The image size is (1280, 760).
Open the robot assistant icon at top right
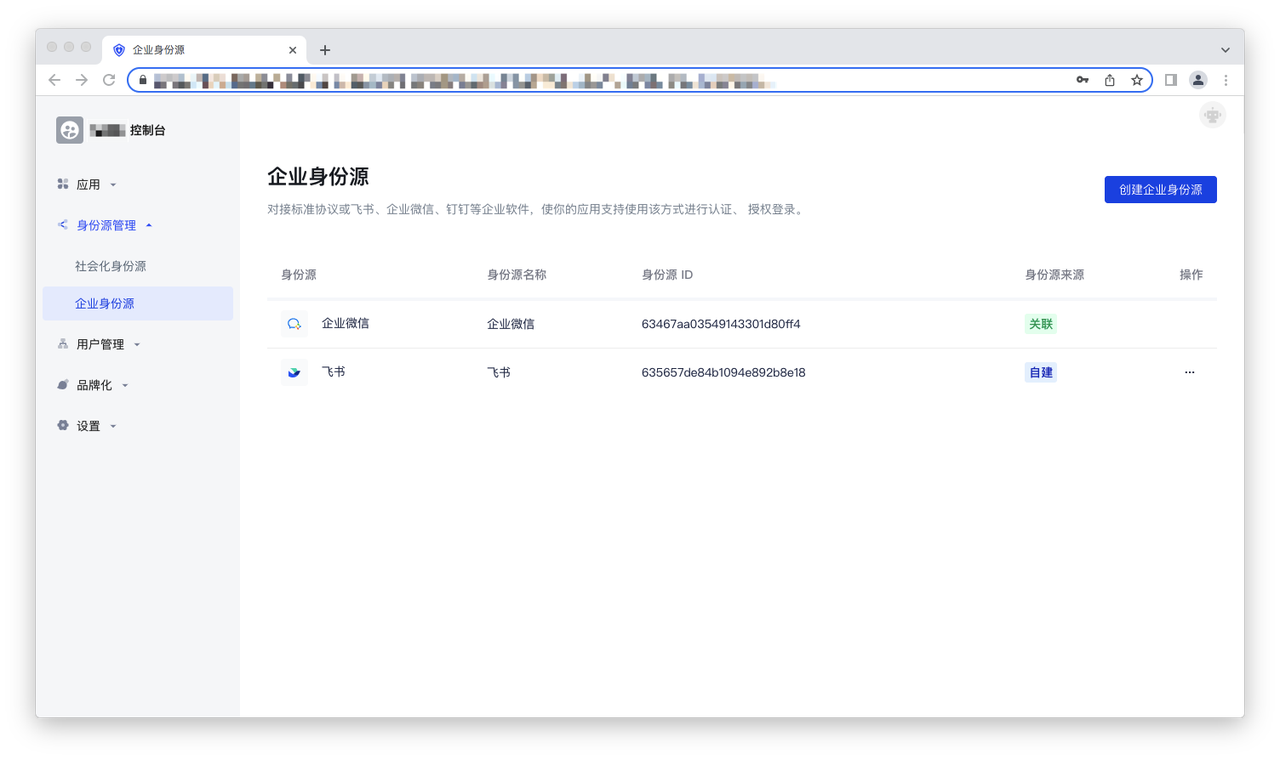pyautogui.click(x=1212, y=115)
